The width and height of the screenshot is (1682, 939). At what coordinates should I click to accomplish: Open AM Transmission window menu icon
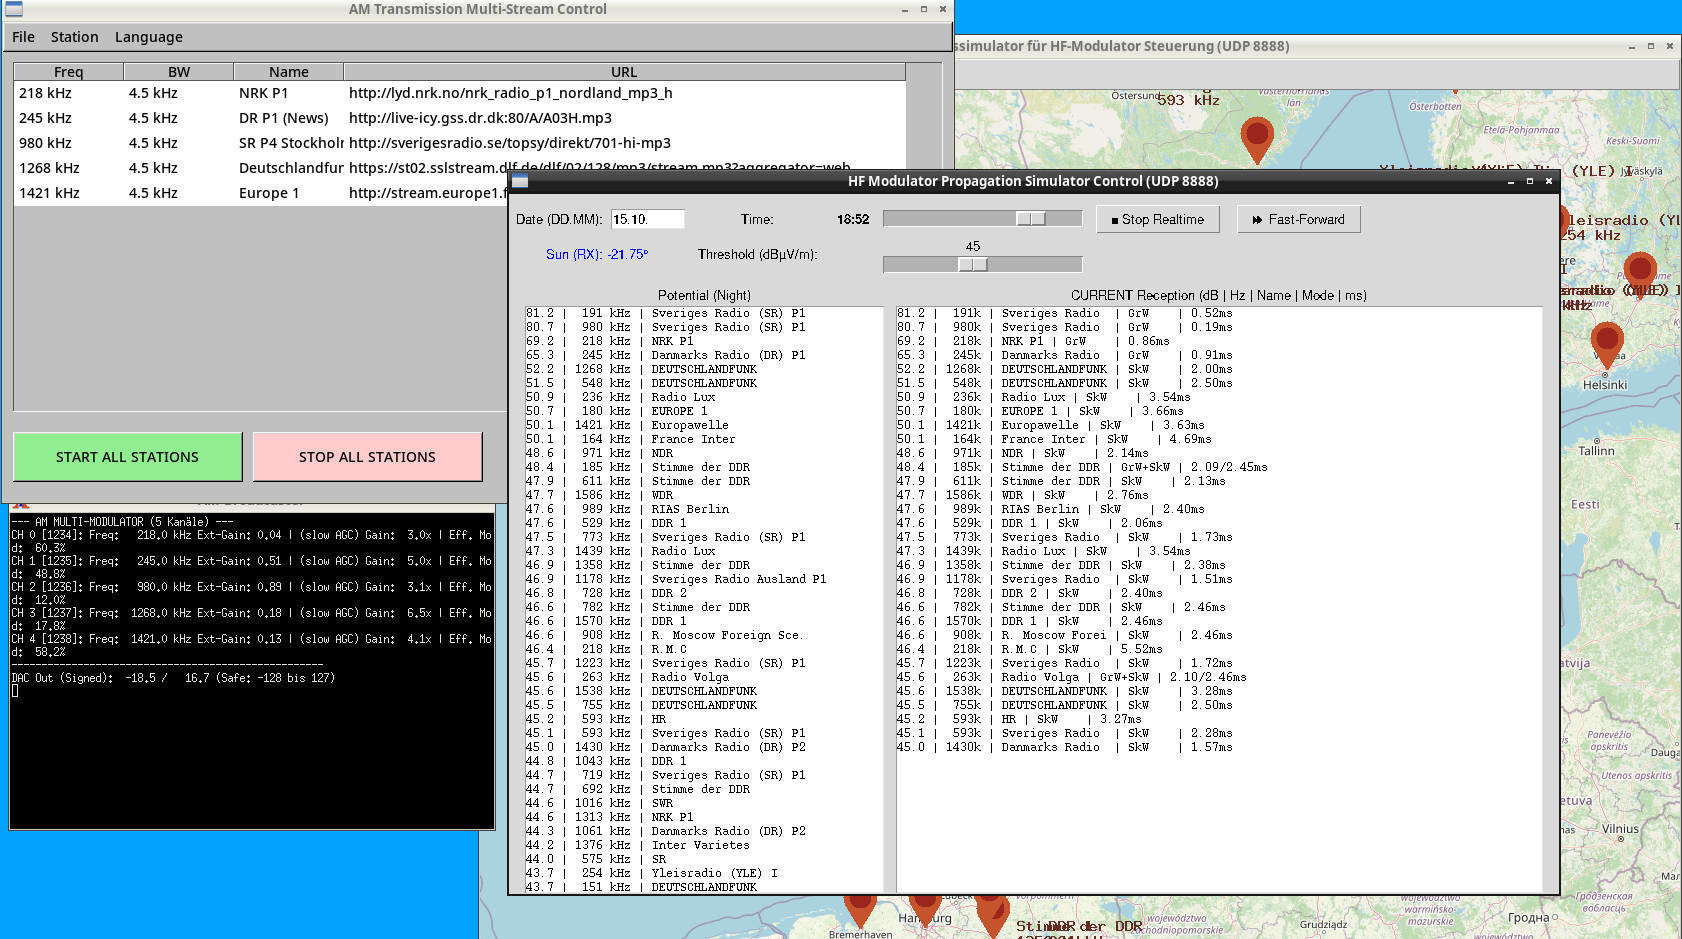point(14,9)
